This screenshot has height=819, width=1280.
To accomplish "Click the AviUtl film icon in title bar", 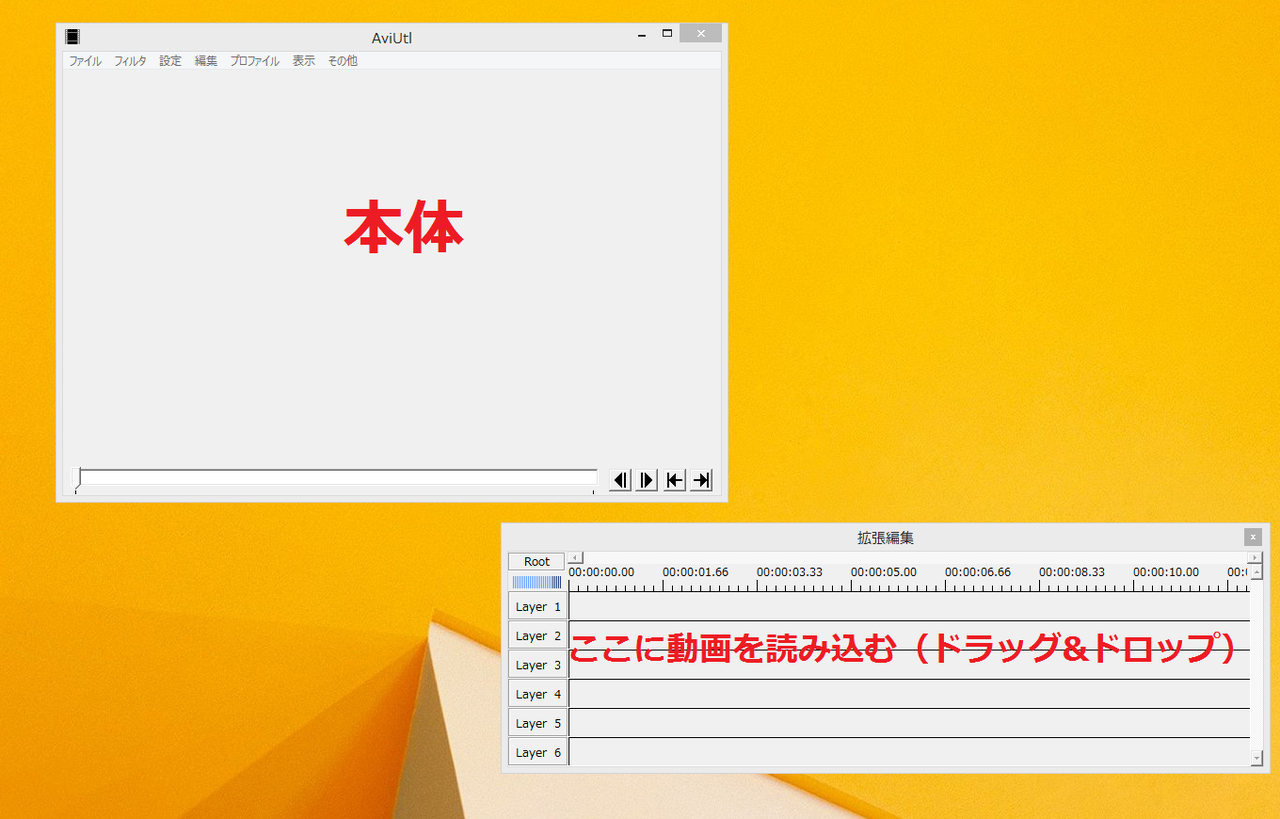I will [73, 37].
